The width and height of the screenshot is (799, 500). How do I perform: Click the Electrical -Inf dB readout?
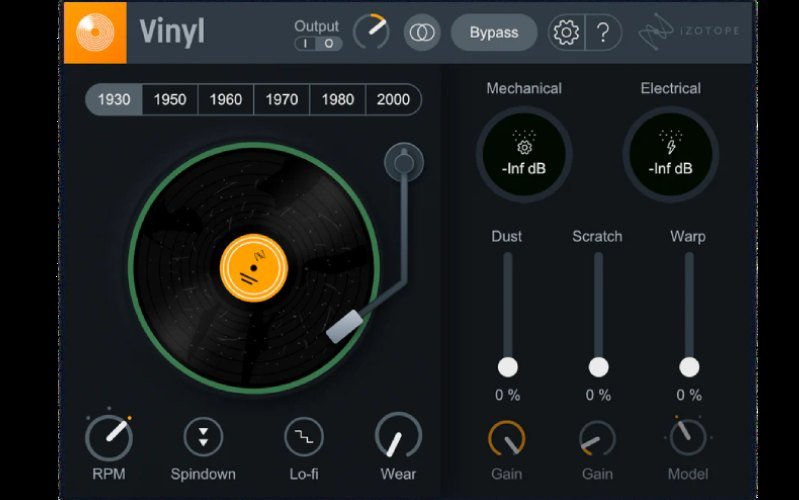tap(671, 169)
